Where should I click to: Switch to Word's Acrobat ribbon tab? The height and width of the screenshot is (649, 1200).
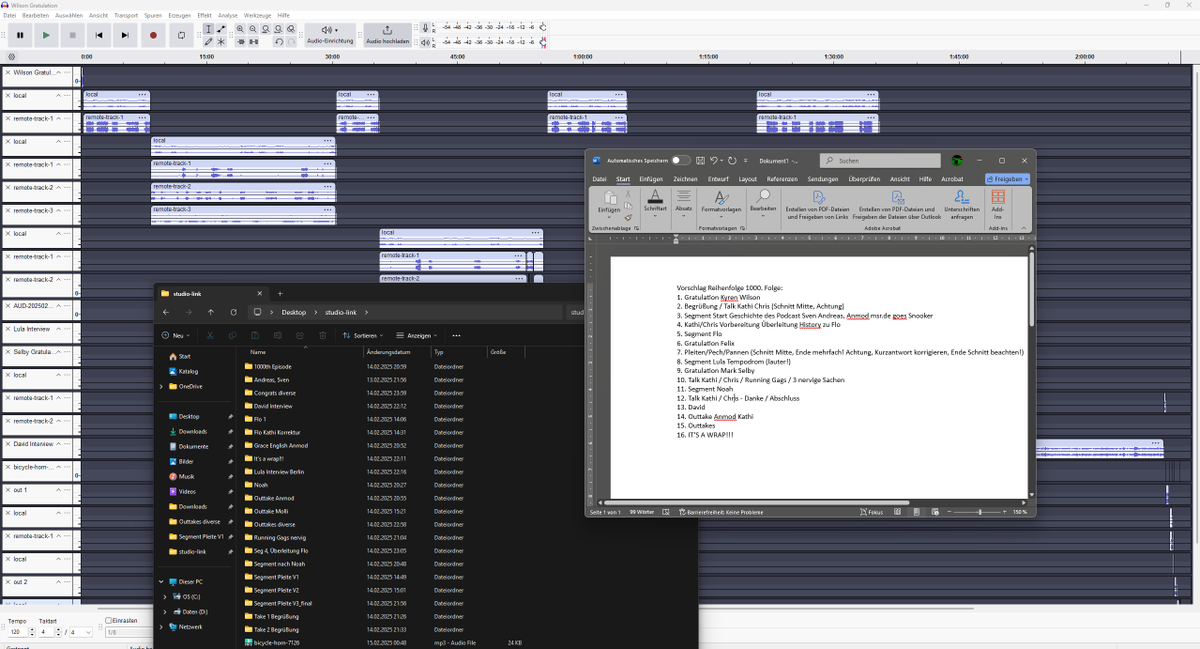[x=952, y=179]
